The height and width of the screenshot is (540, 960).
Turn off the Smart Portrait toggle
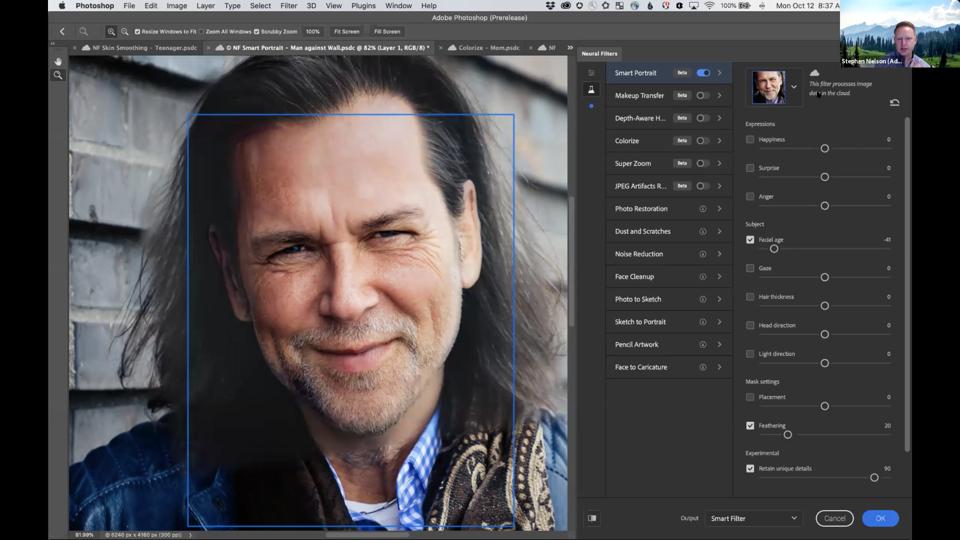[703, 73]
